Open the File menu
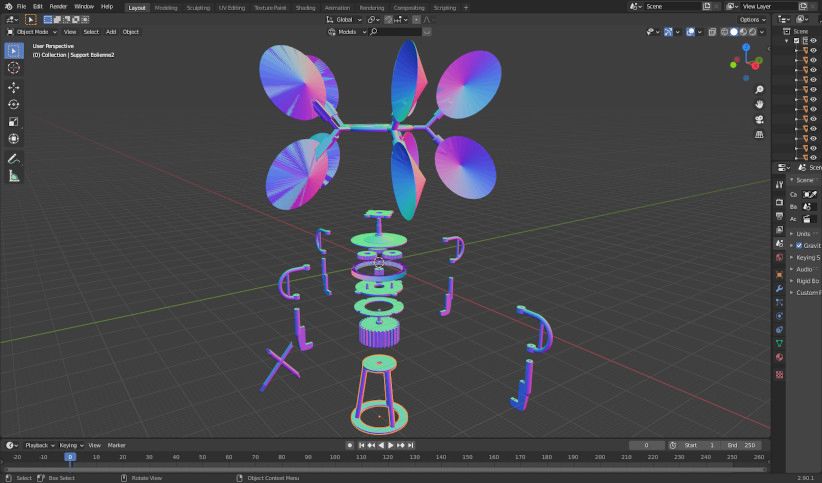This screenshot has height=483, width=822. [x=21, y=7]
